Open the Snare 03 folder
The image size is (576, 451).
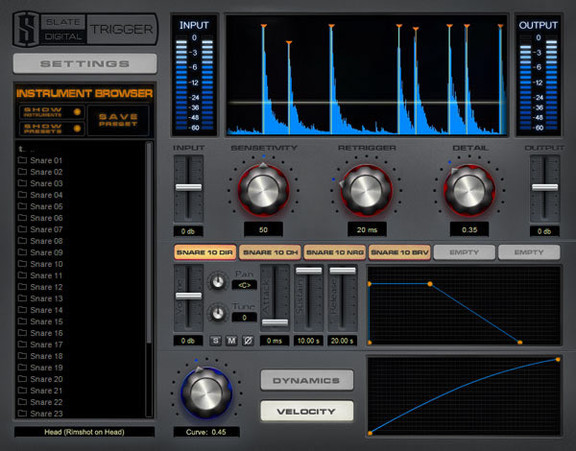[x=40, y=183]
